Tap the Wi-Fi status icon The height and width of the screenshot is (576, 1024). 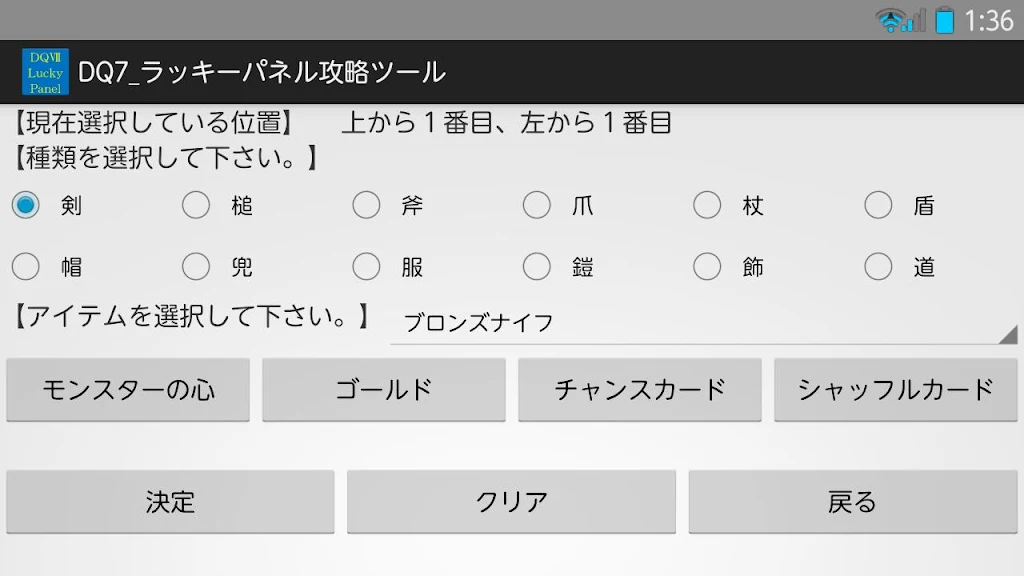[888, 20]
